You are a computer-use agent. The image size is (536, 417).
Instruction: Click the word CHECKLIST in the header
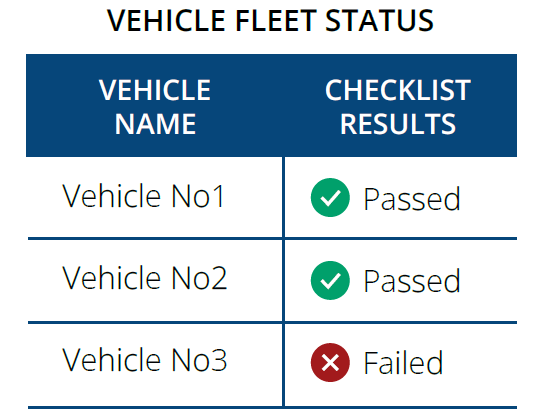pos(398,90)
